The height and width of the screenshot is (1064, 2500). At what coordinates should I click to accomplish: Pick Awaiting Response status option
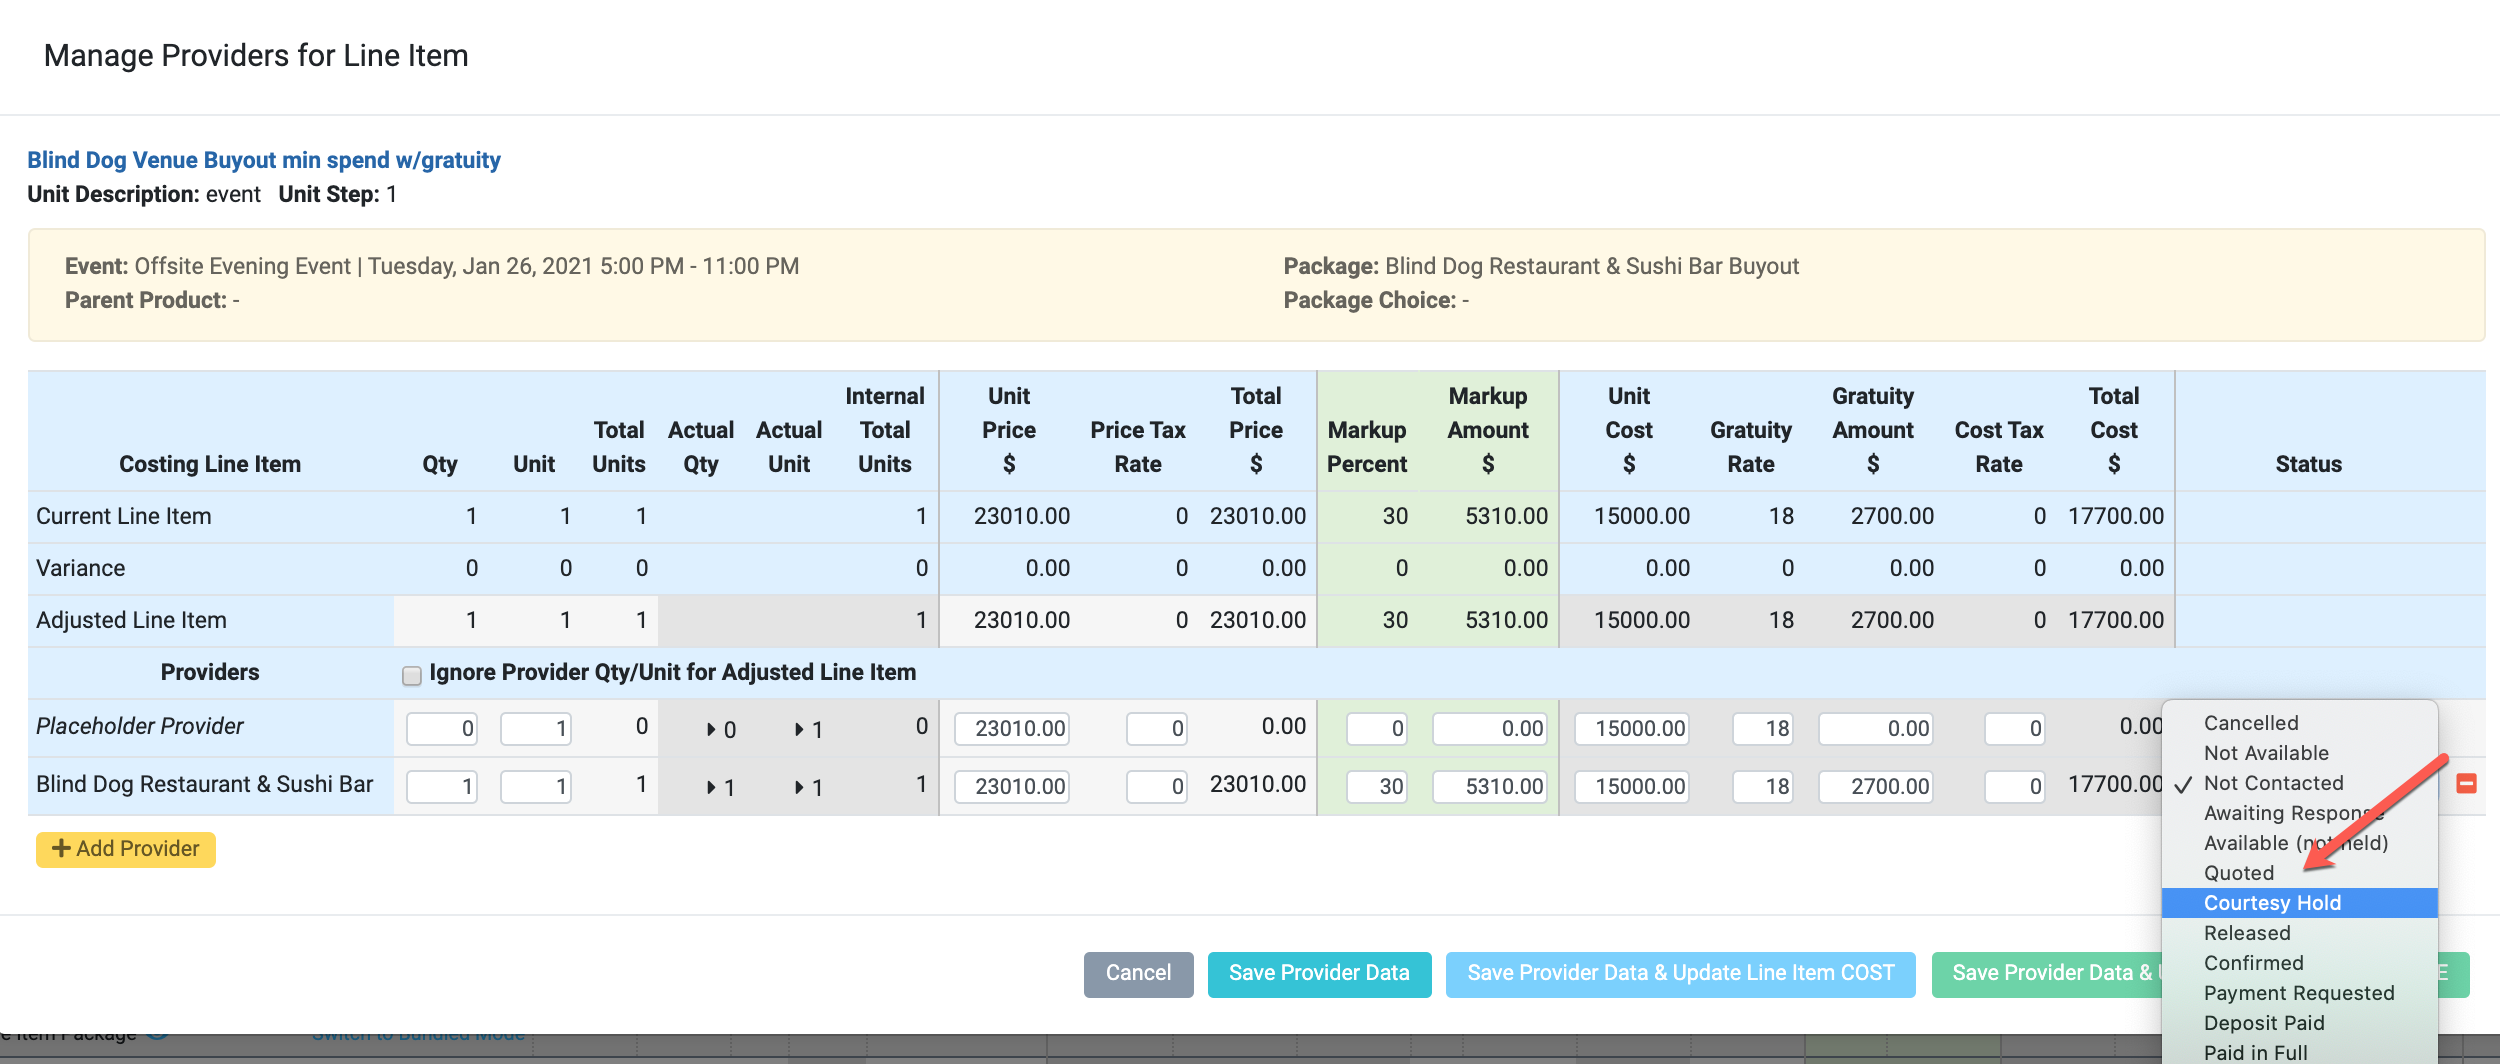(2299, 813)
